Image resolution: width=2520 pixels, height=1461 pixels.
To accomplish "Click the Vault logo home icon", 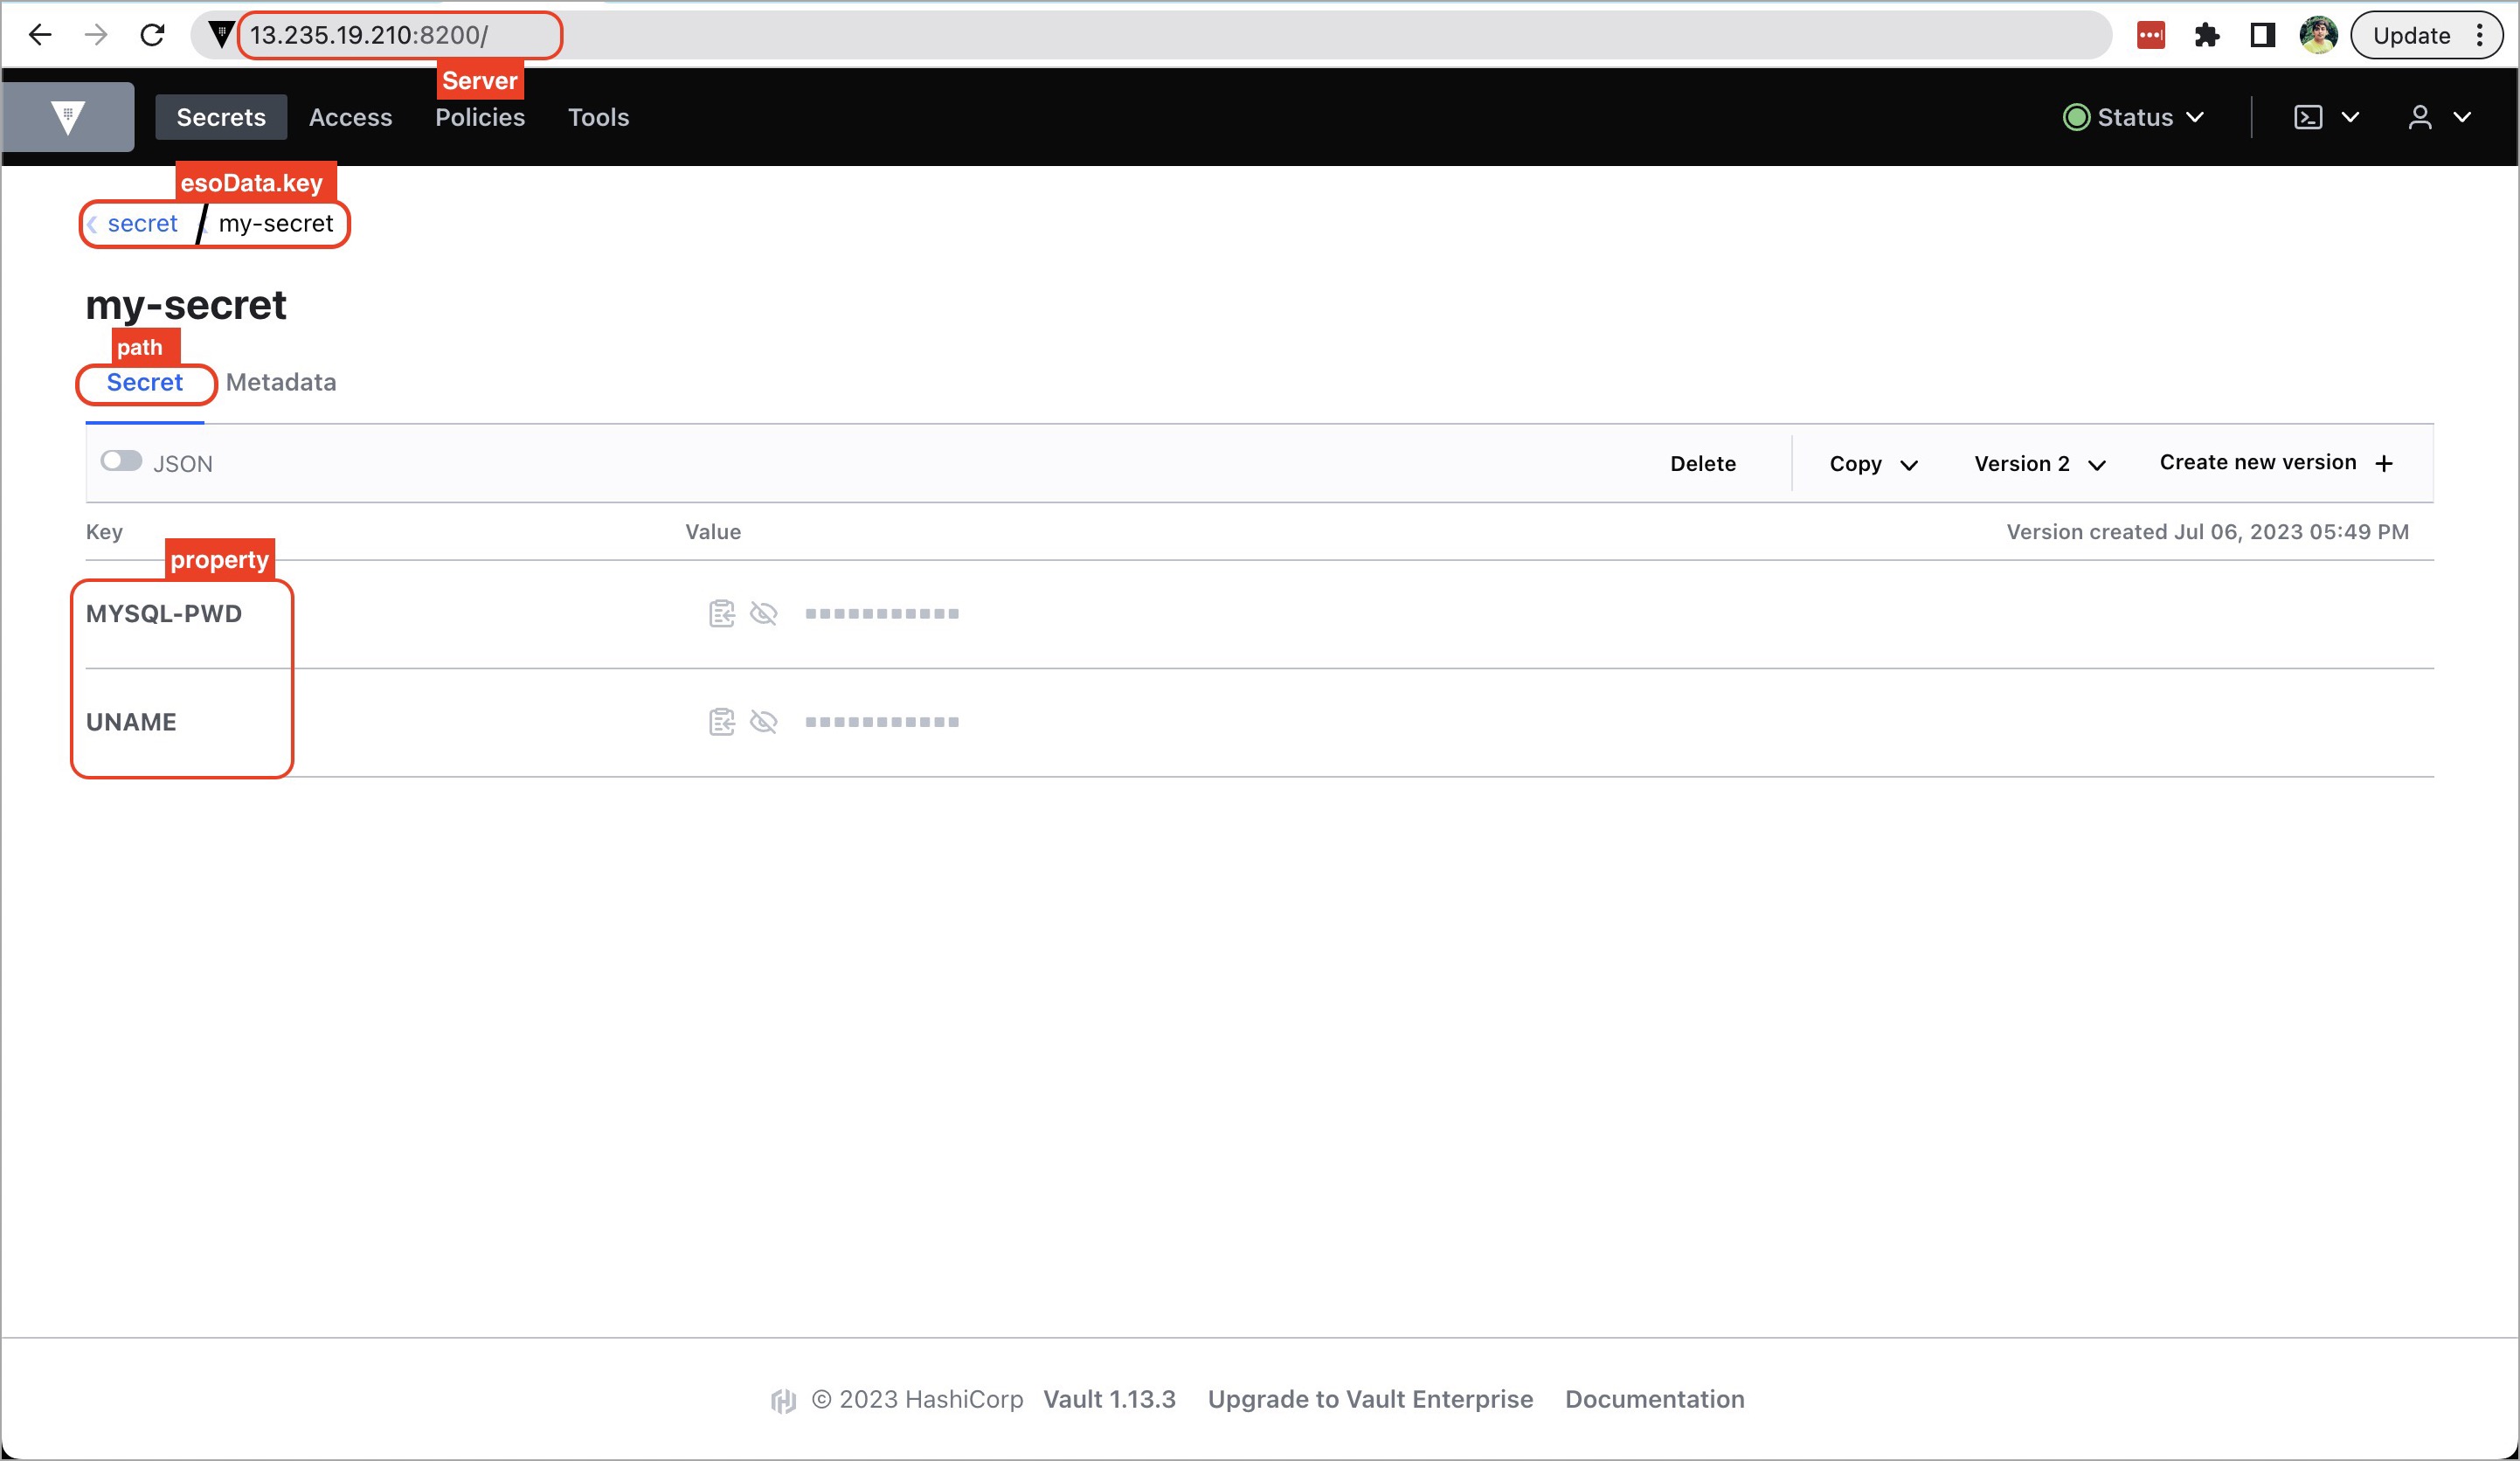I will 67,117.
